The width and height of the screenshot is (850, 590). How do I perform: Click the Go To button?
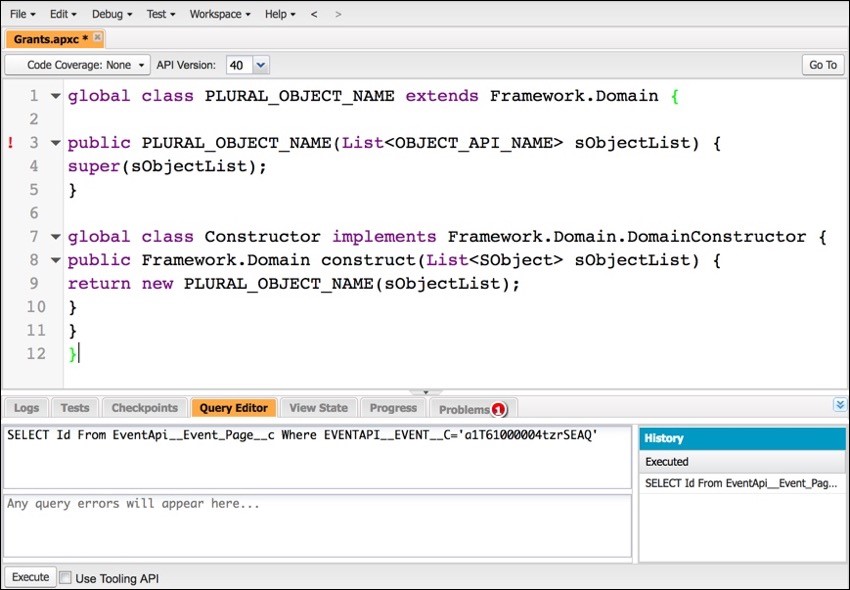tap(822, 64)
